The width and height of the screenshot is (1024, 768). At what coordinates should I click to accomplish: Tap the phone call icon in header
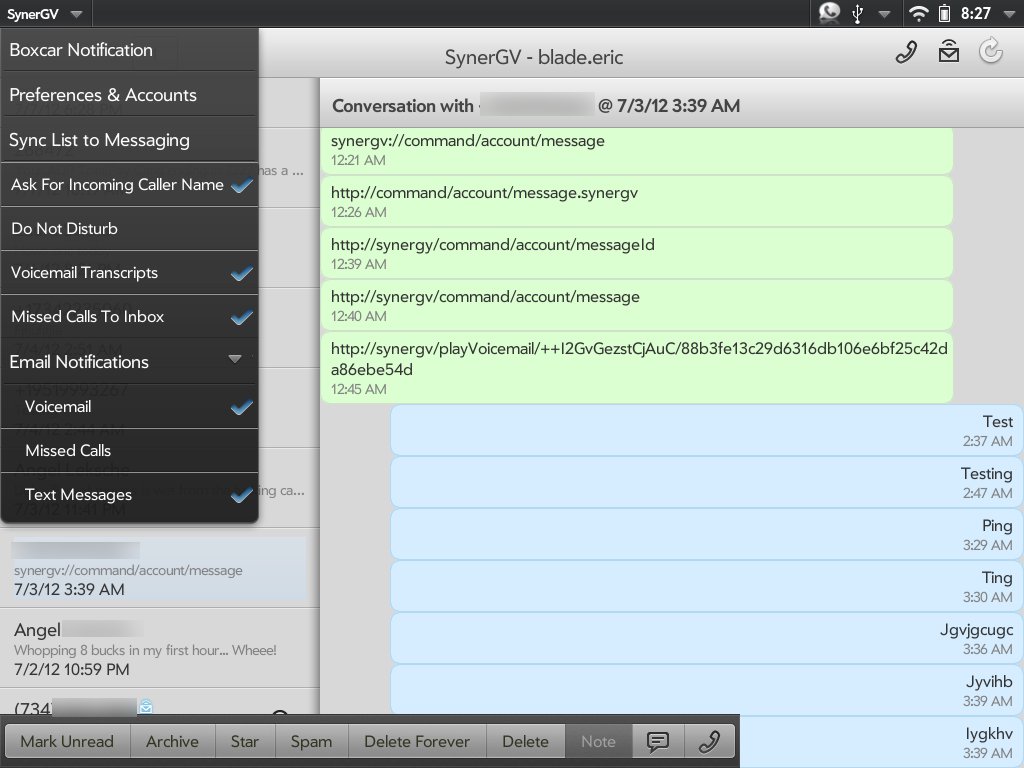[906, 53]
